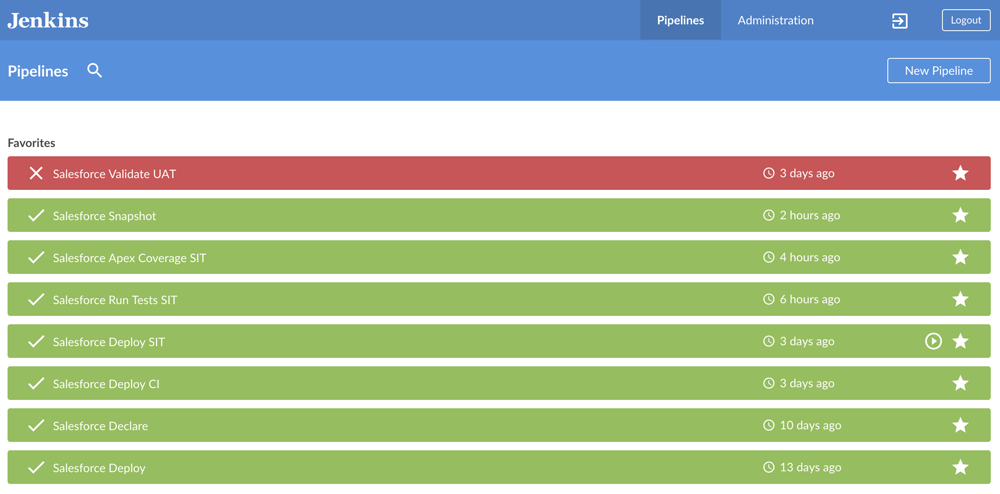Image resolution: width=1000 pixels, height=494 pixels.
Task: Open the Salesforce Snapshot pipeline
Action: click(105, 216)
